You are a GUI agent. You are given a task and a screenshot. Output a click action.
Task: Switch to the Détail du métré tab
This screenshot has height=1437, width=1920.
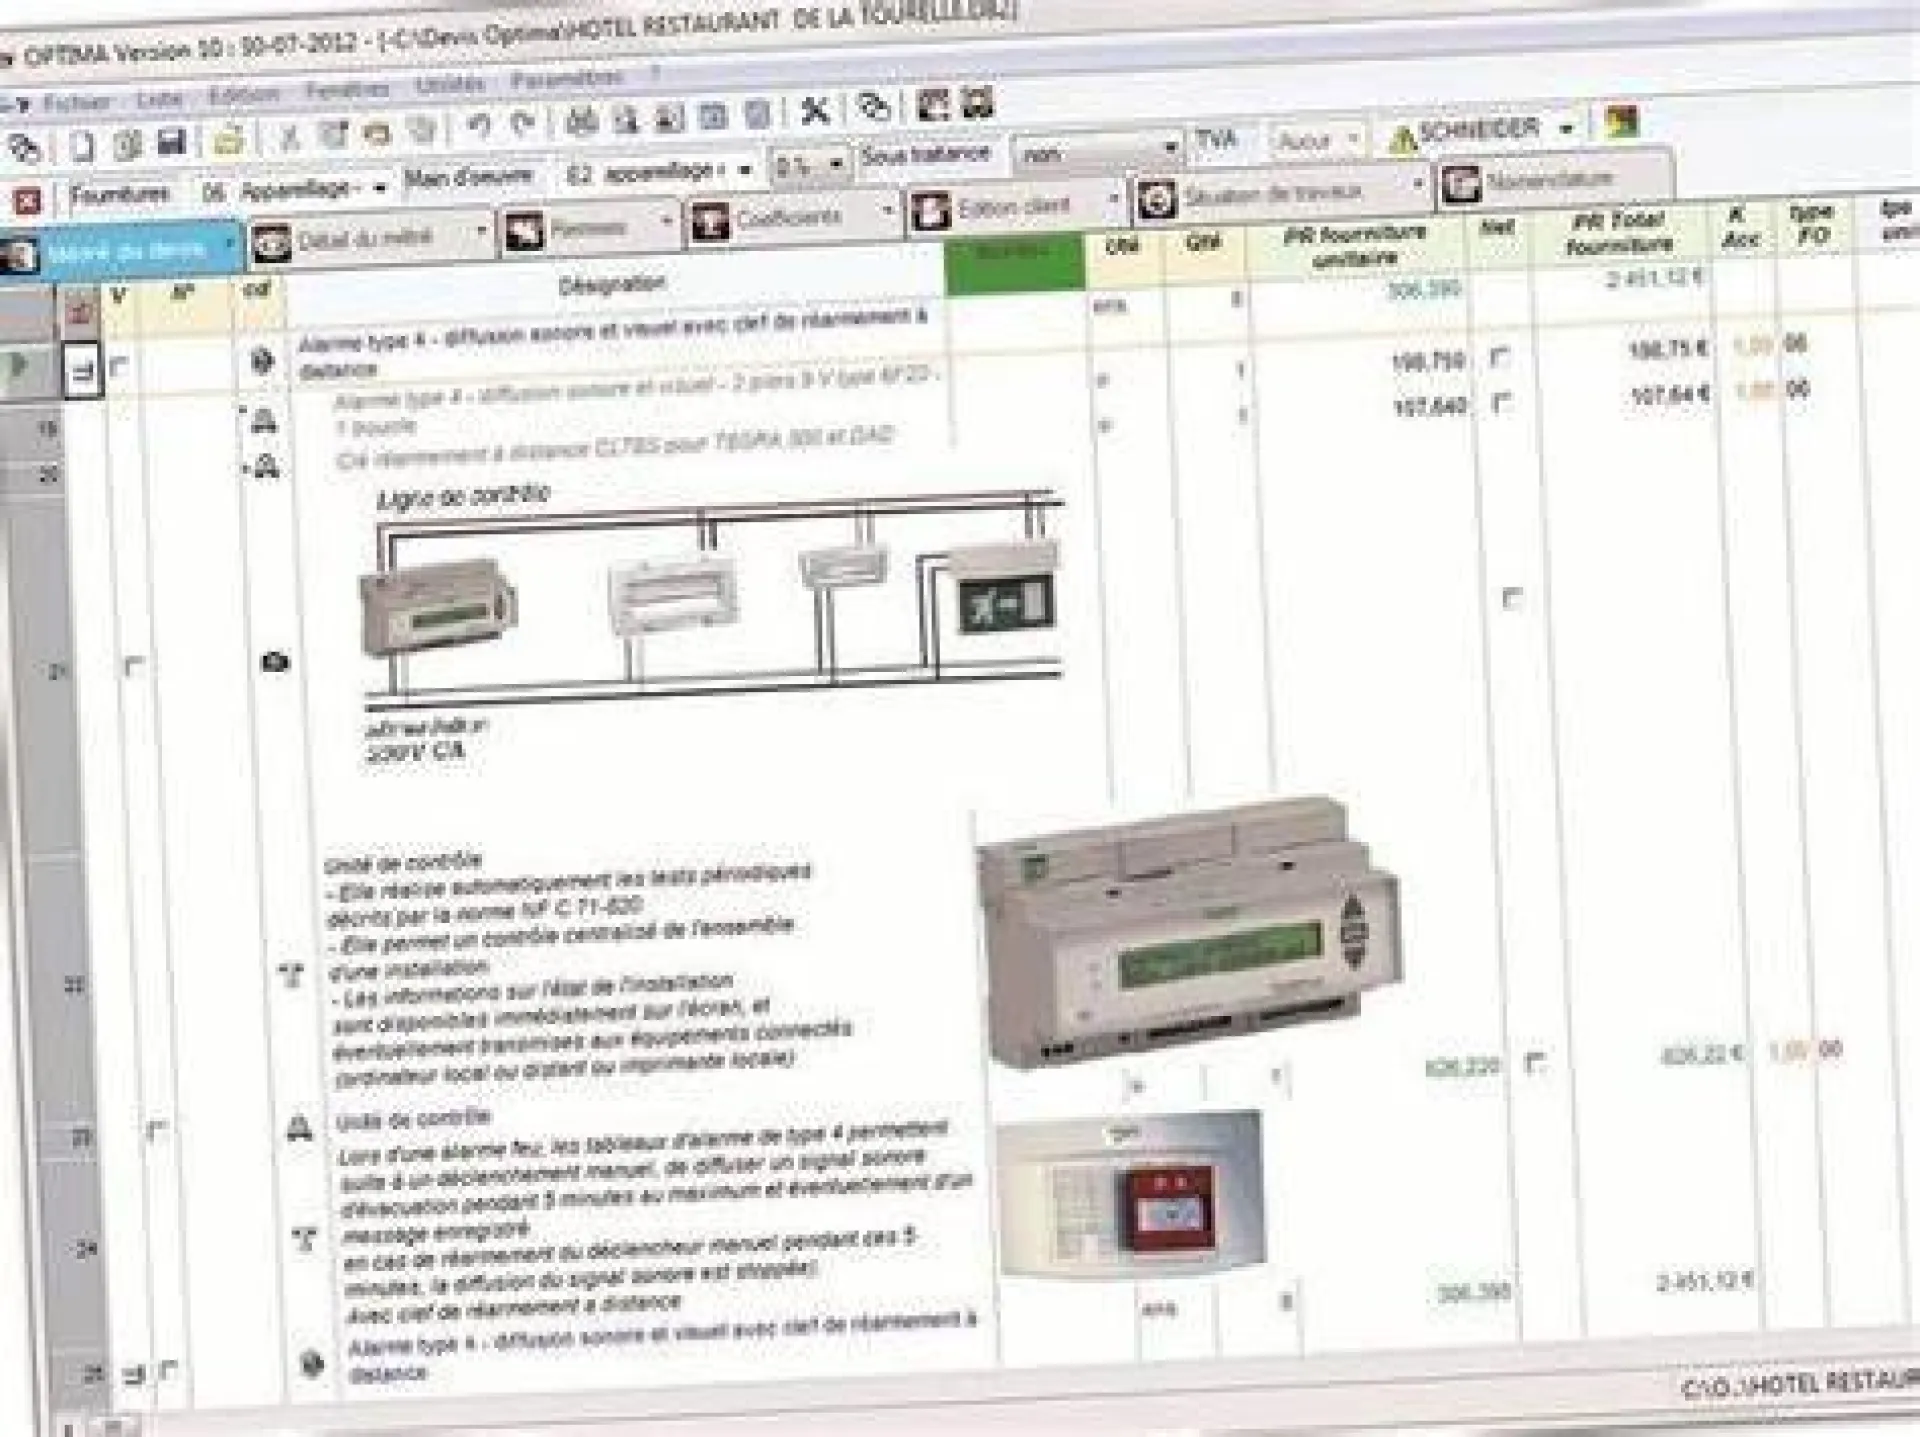tap(365, 239)
